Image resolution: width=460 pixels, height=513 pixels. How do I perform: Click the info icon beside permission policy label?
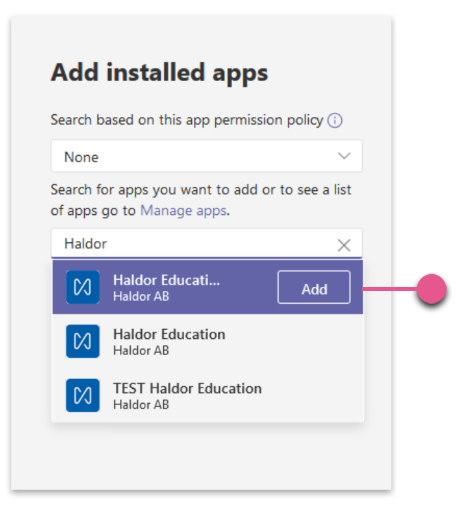(x=335, y=120)
